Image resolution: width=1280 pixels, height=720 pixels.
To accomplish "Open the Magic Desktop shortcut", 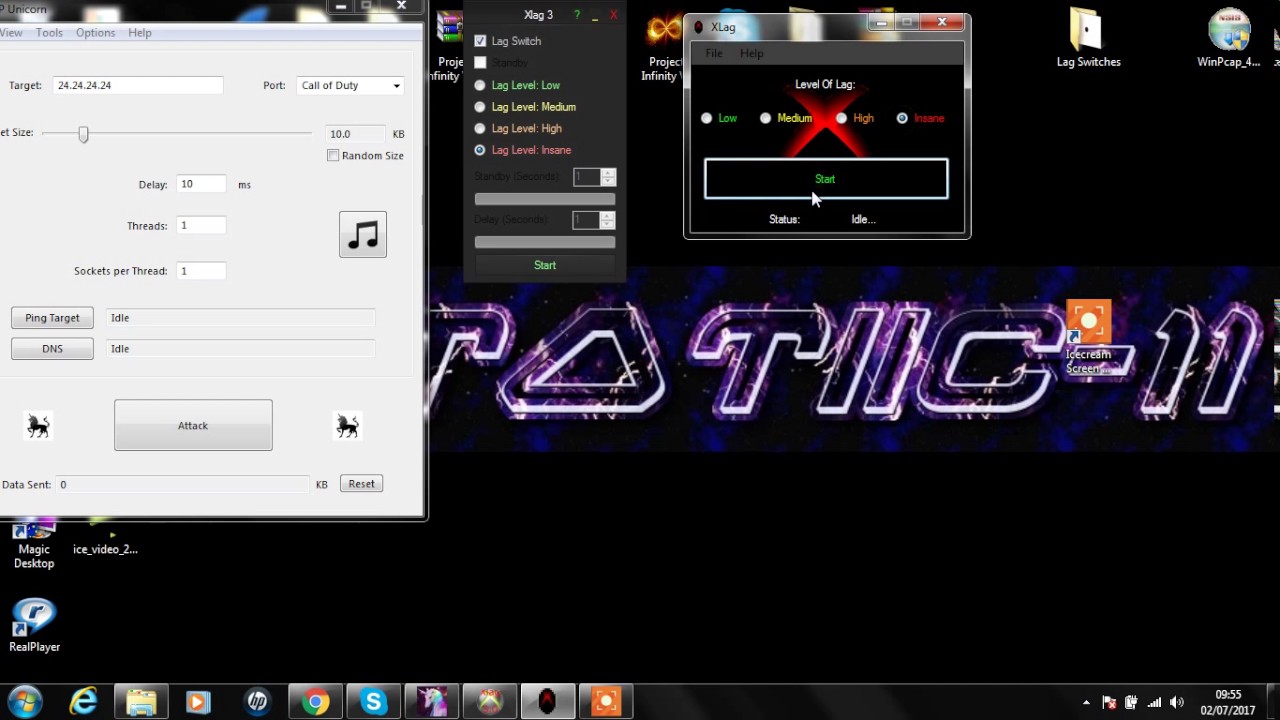I will [x=34, y=545].
